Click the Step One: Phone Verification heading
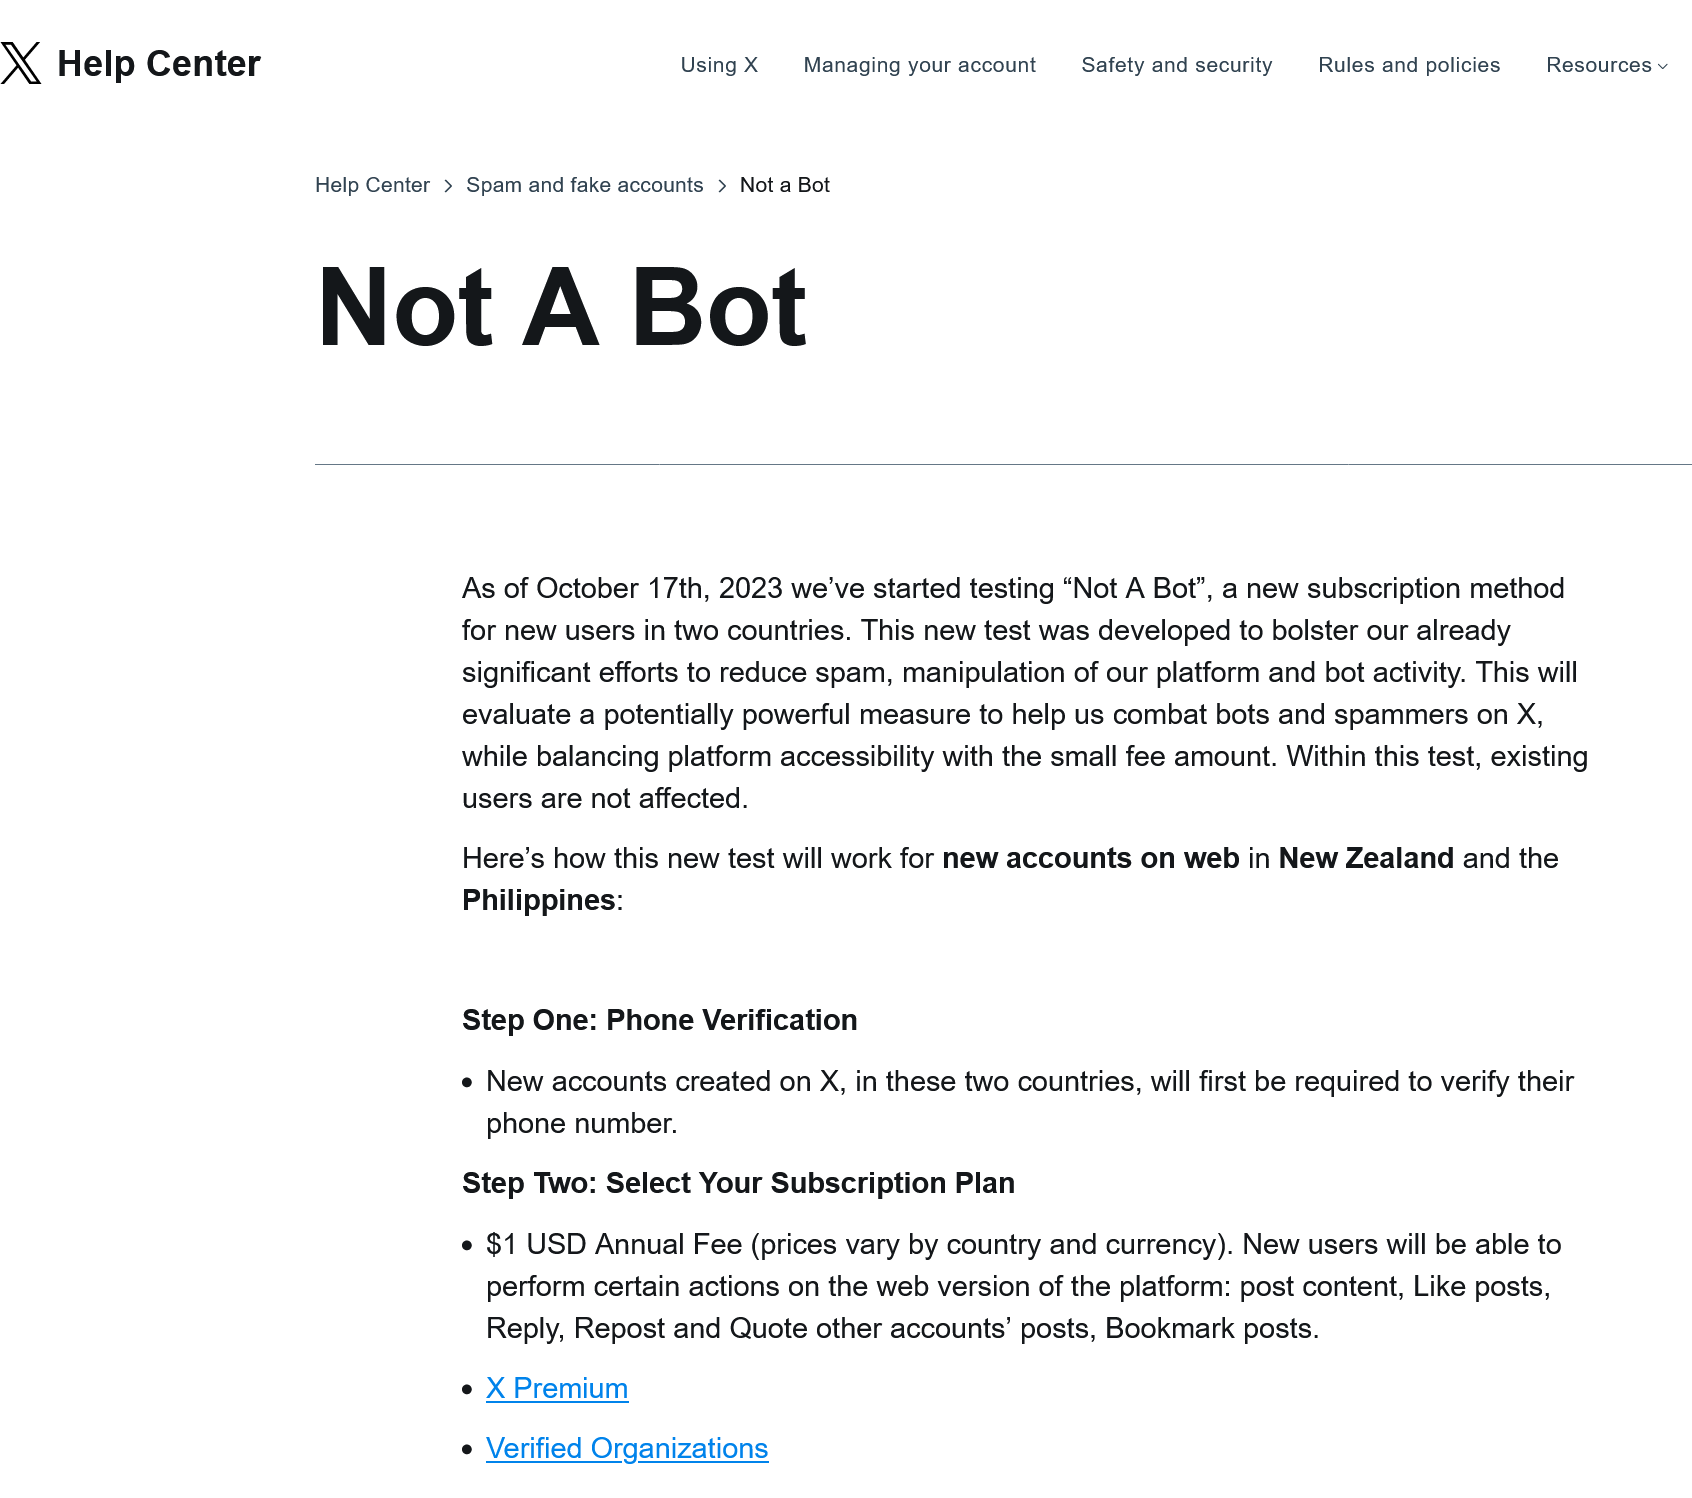 tap(659, 1020)
